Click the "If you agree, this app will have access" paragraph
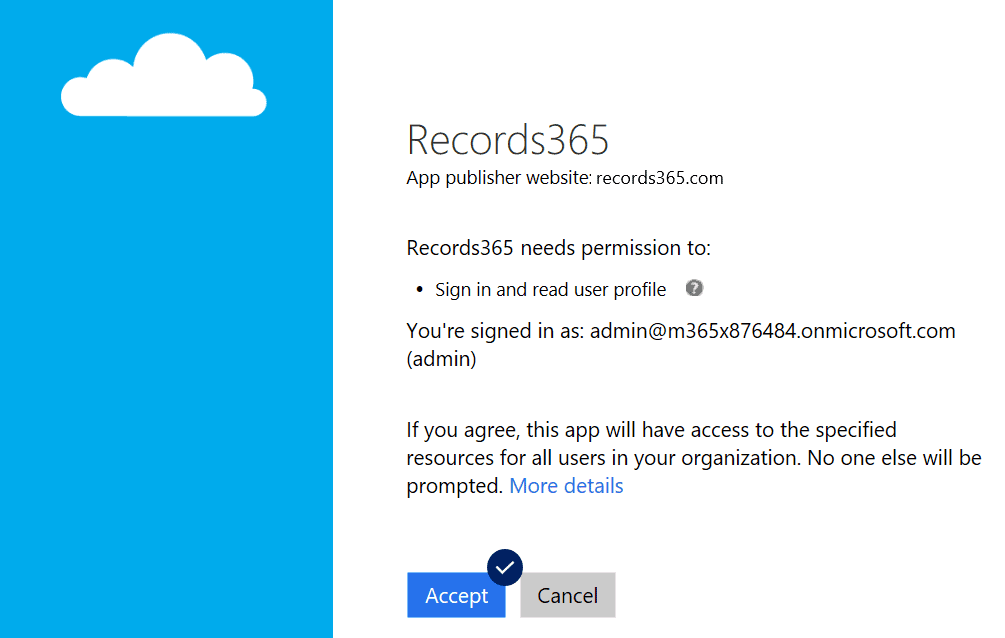Image resolution: width=1005 pixels, height=638 pixels. 694,458
